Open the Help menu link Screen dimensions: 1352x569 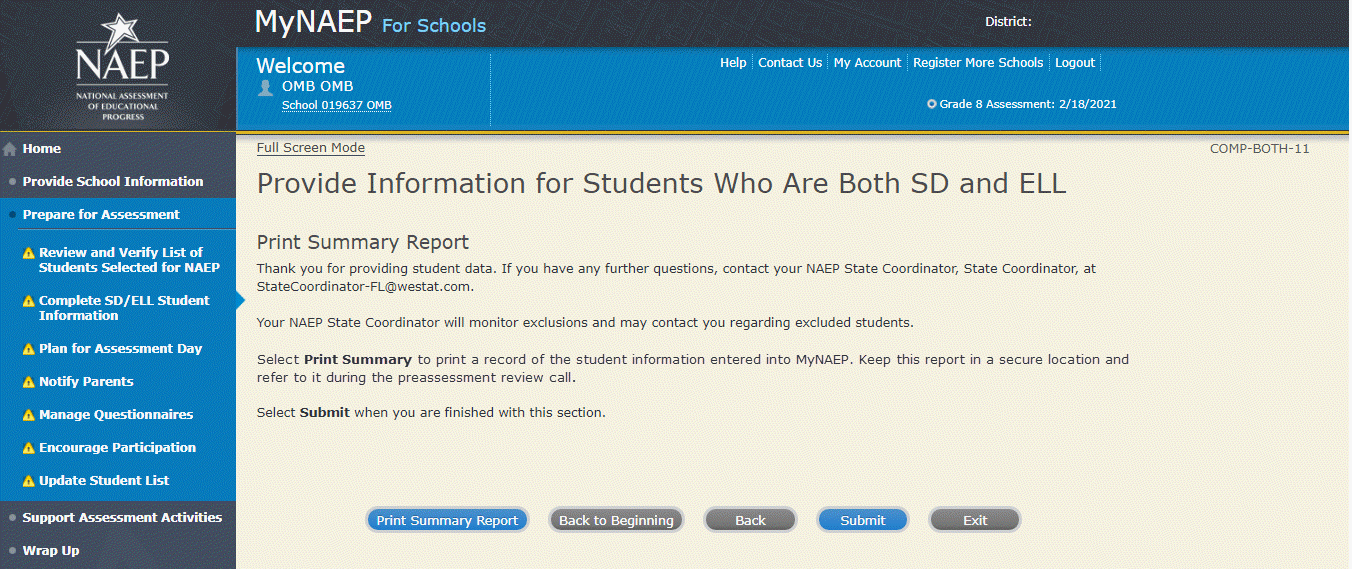(733, 63)
